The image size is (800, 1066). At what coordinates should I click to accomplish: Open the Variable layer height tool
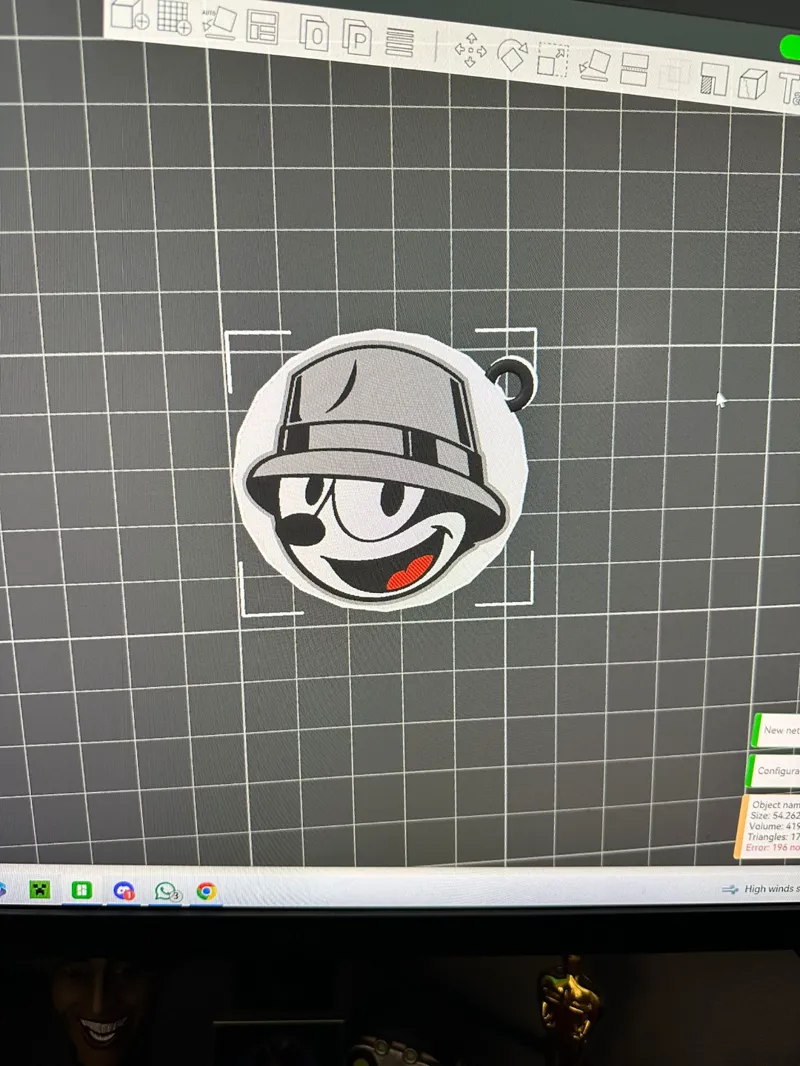click(x=399, y=43)
